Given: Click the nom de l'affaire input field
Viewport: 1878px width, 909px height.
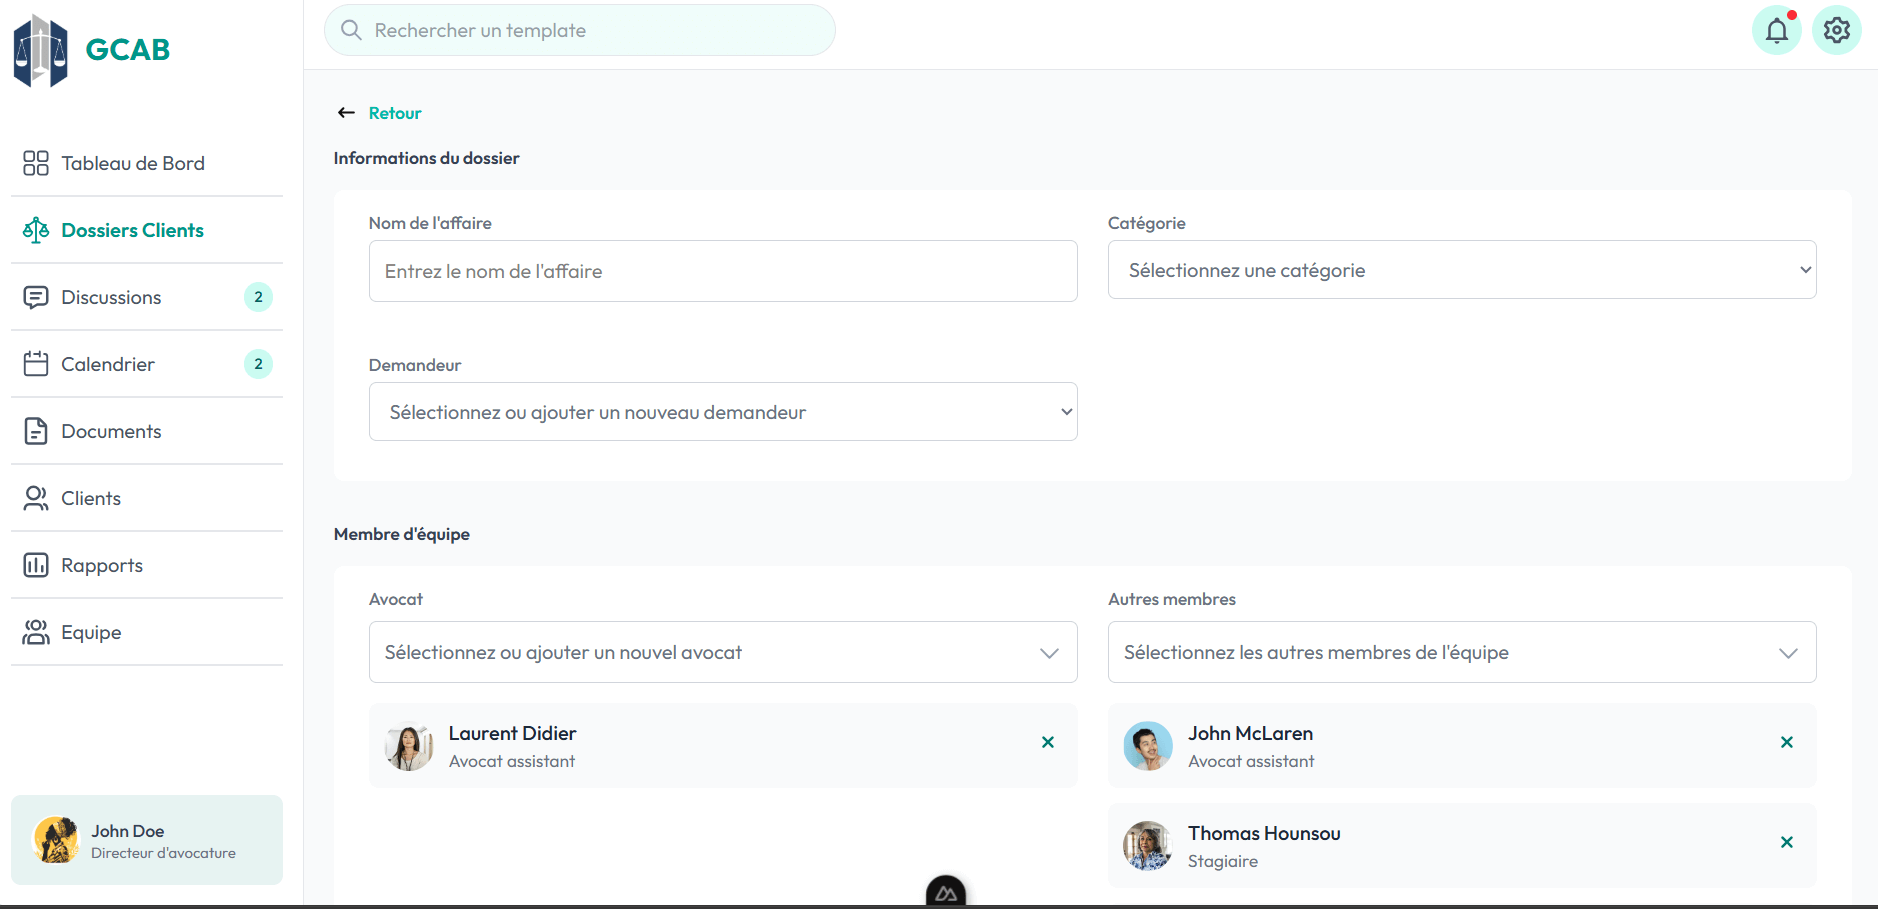Looking at the screenshot, I should pyautogui.click(x=722, y=270).
